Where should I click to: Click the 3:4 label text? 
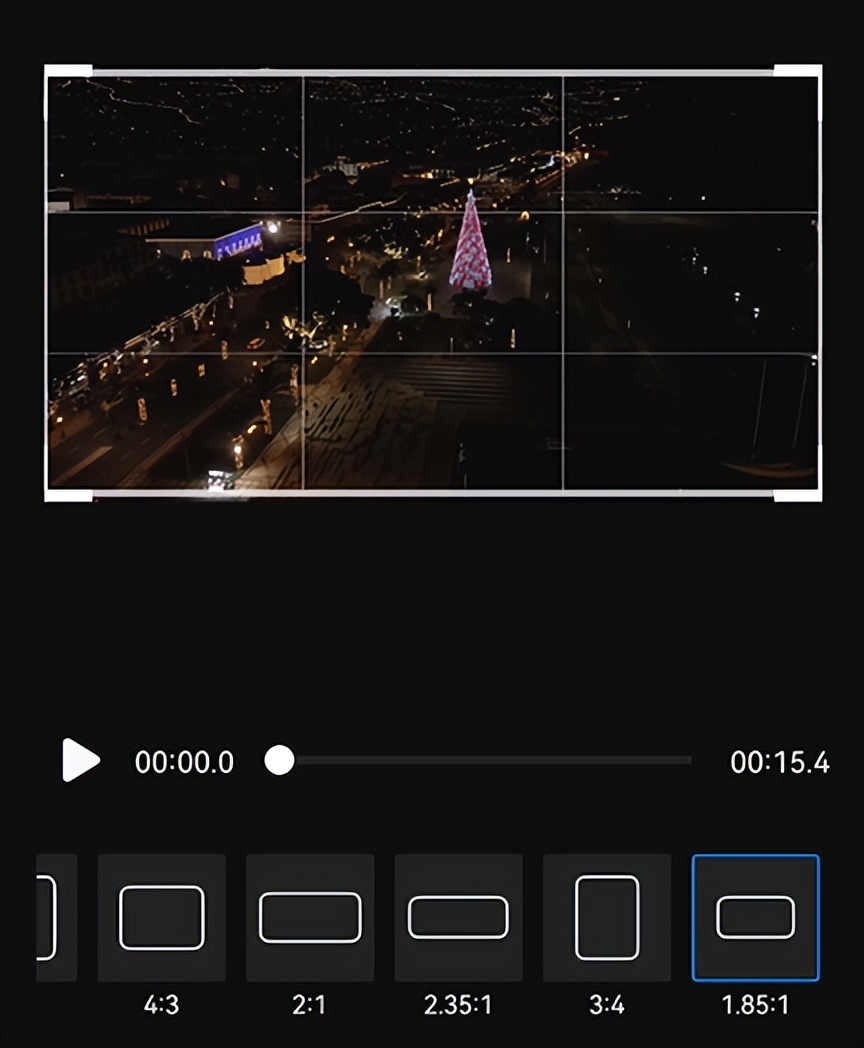pos(607,1005)
